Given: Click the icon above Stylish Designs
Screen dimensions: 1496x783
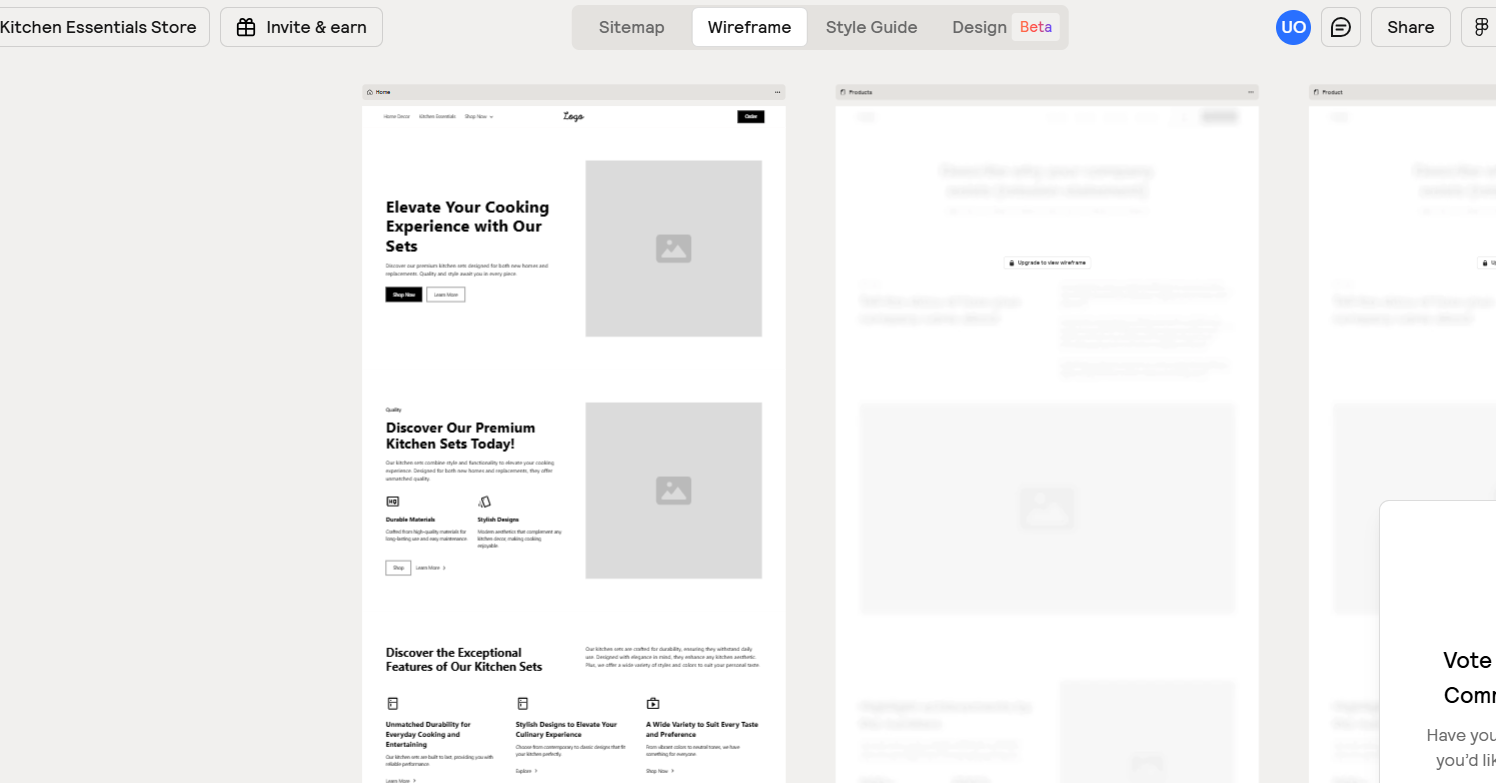Looking at the screenshot, I should [x=484, y=501].
